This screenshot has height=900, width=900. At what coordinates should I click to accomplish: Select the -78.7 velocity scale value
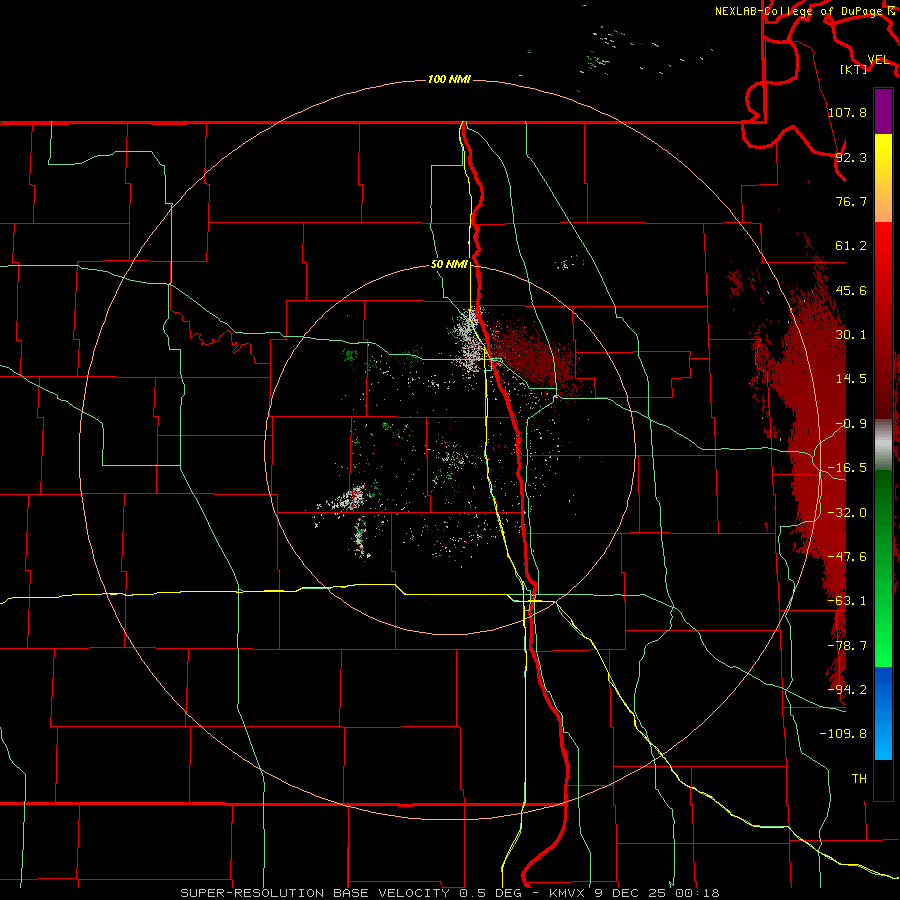pos(847,646)
